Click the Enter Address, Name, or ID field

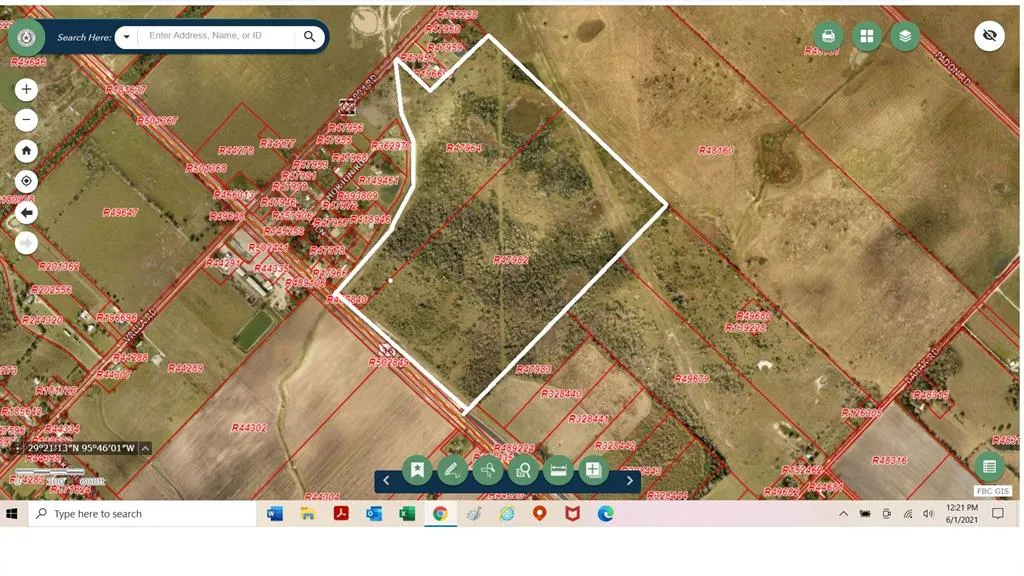click(218, 36)
